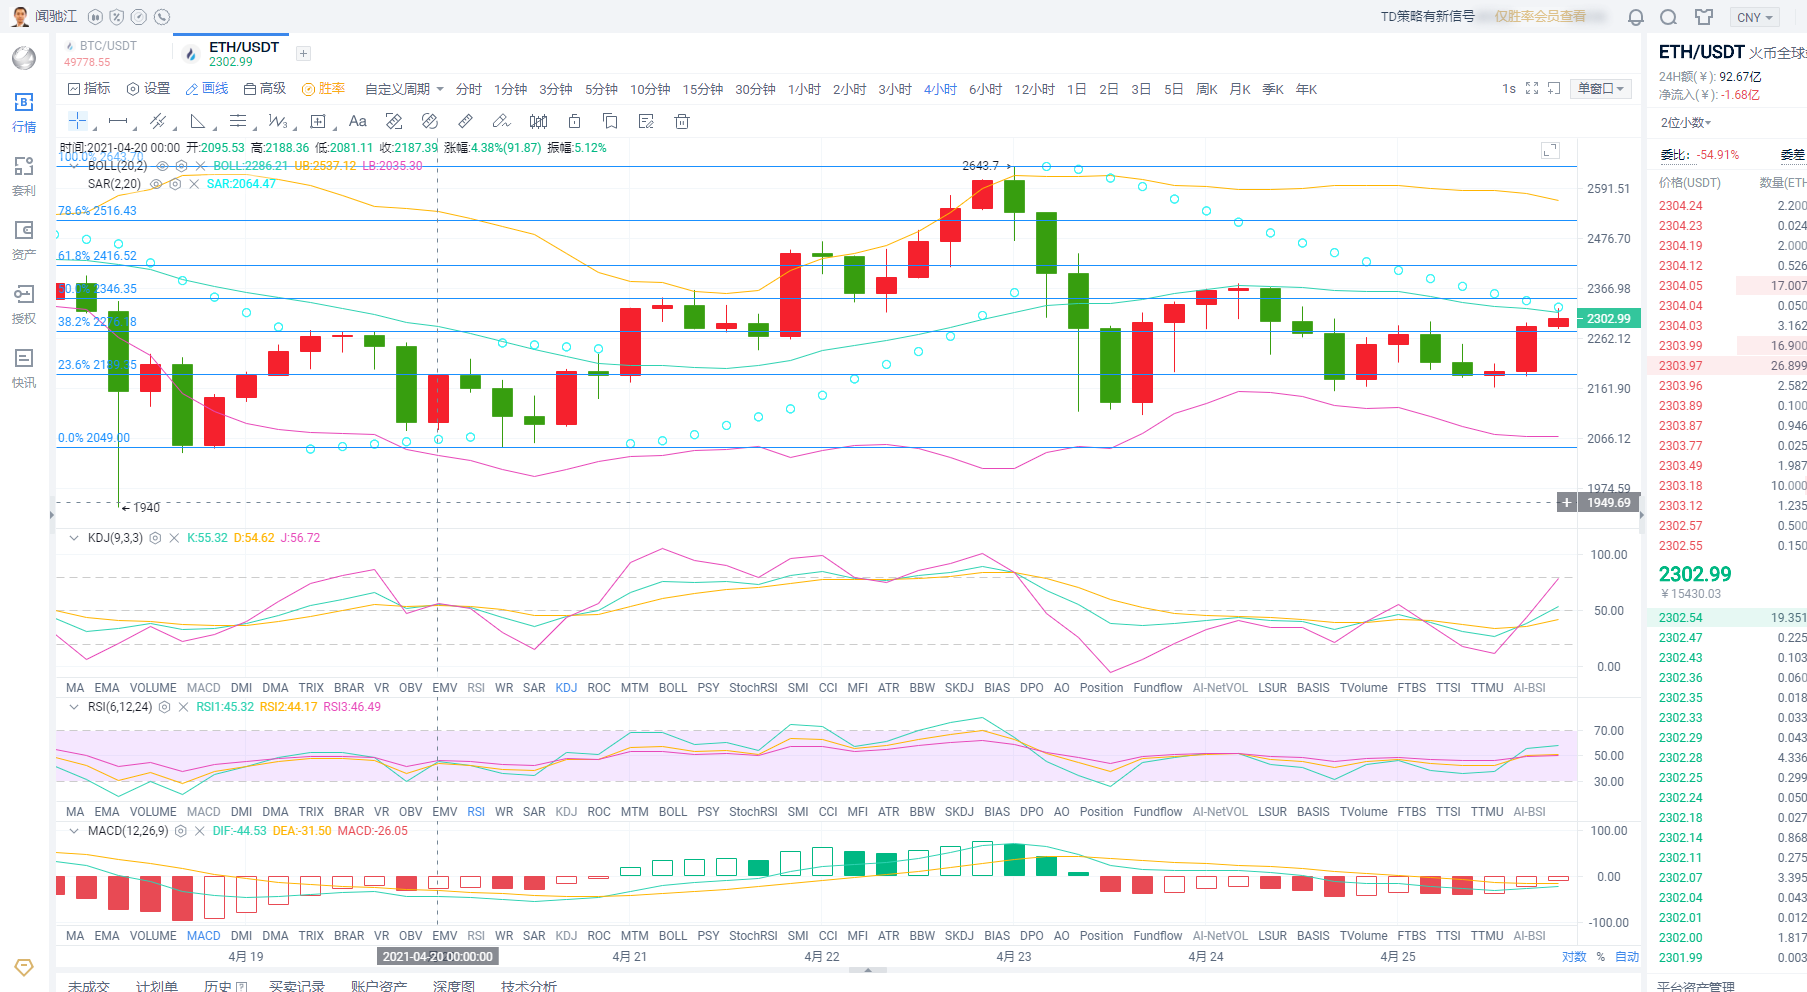Screen dimensions: 1807x992
Task: Click the candlestick style icon
Action: [538, 121]
